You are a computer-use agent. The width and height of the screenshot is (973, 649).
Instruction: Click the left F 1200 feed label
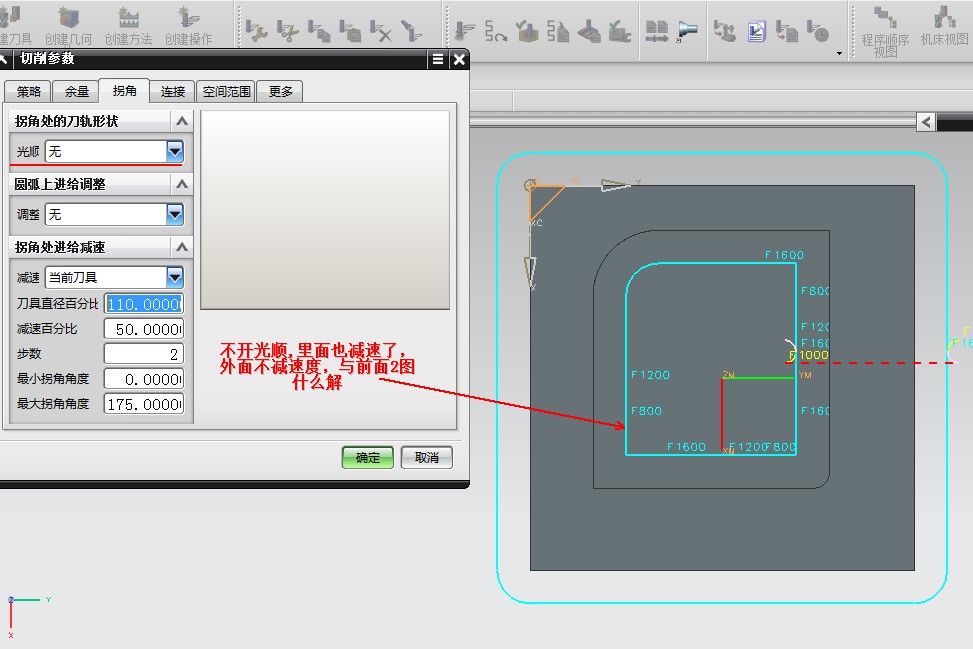(650, 375)
